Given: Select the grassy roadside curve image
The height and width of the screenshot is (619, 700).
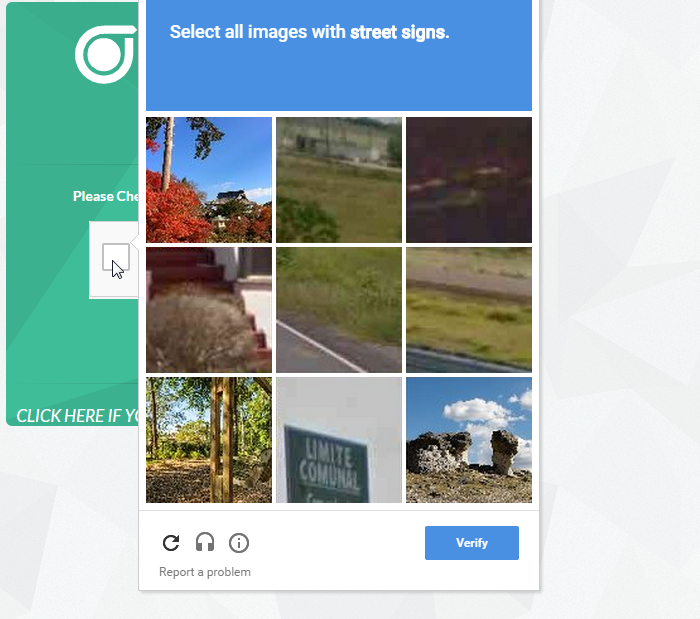Looking at the screenshot, I should point(469,310).
